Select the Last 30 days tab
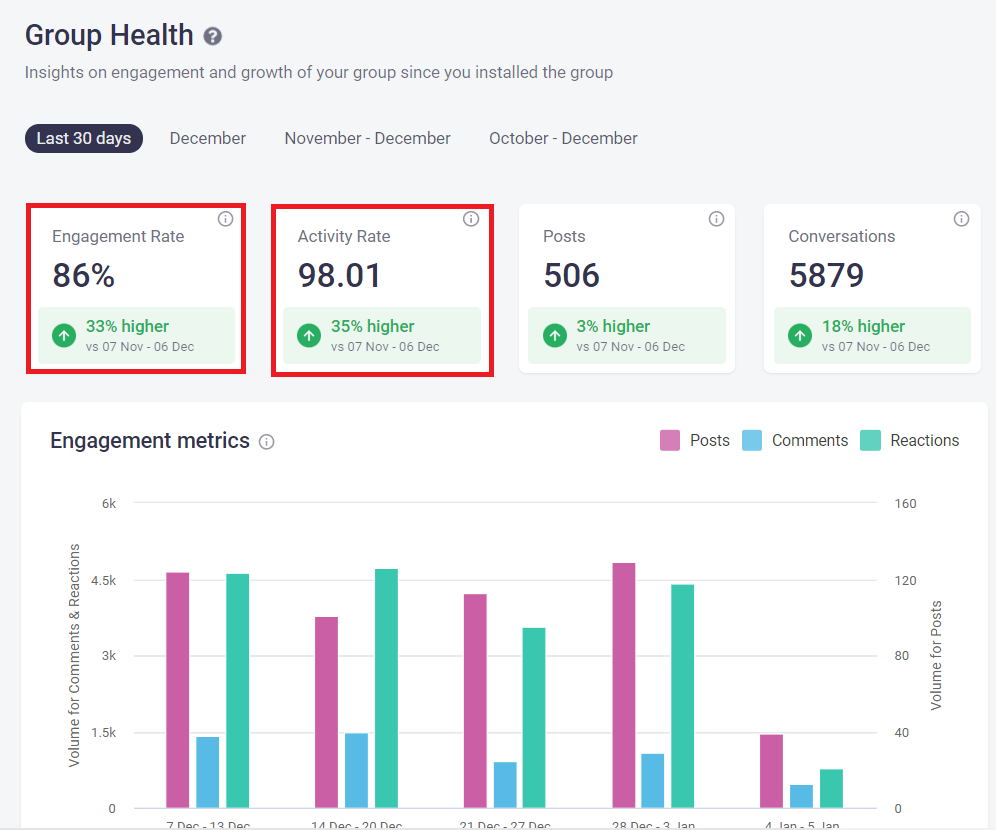 tap(84, 138)
